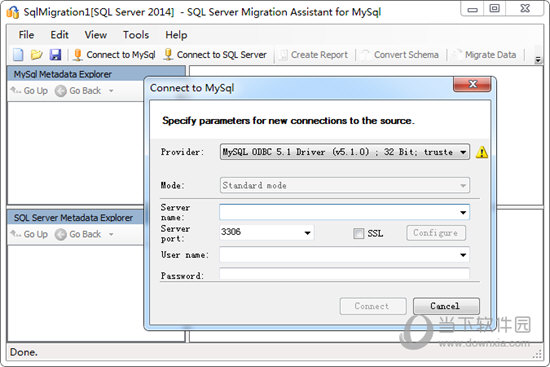Click Connect to MySql toolbar button
Screen dimensions: 550x367
(115, 55)
